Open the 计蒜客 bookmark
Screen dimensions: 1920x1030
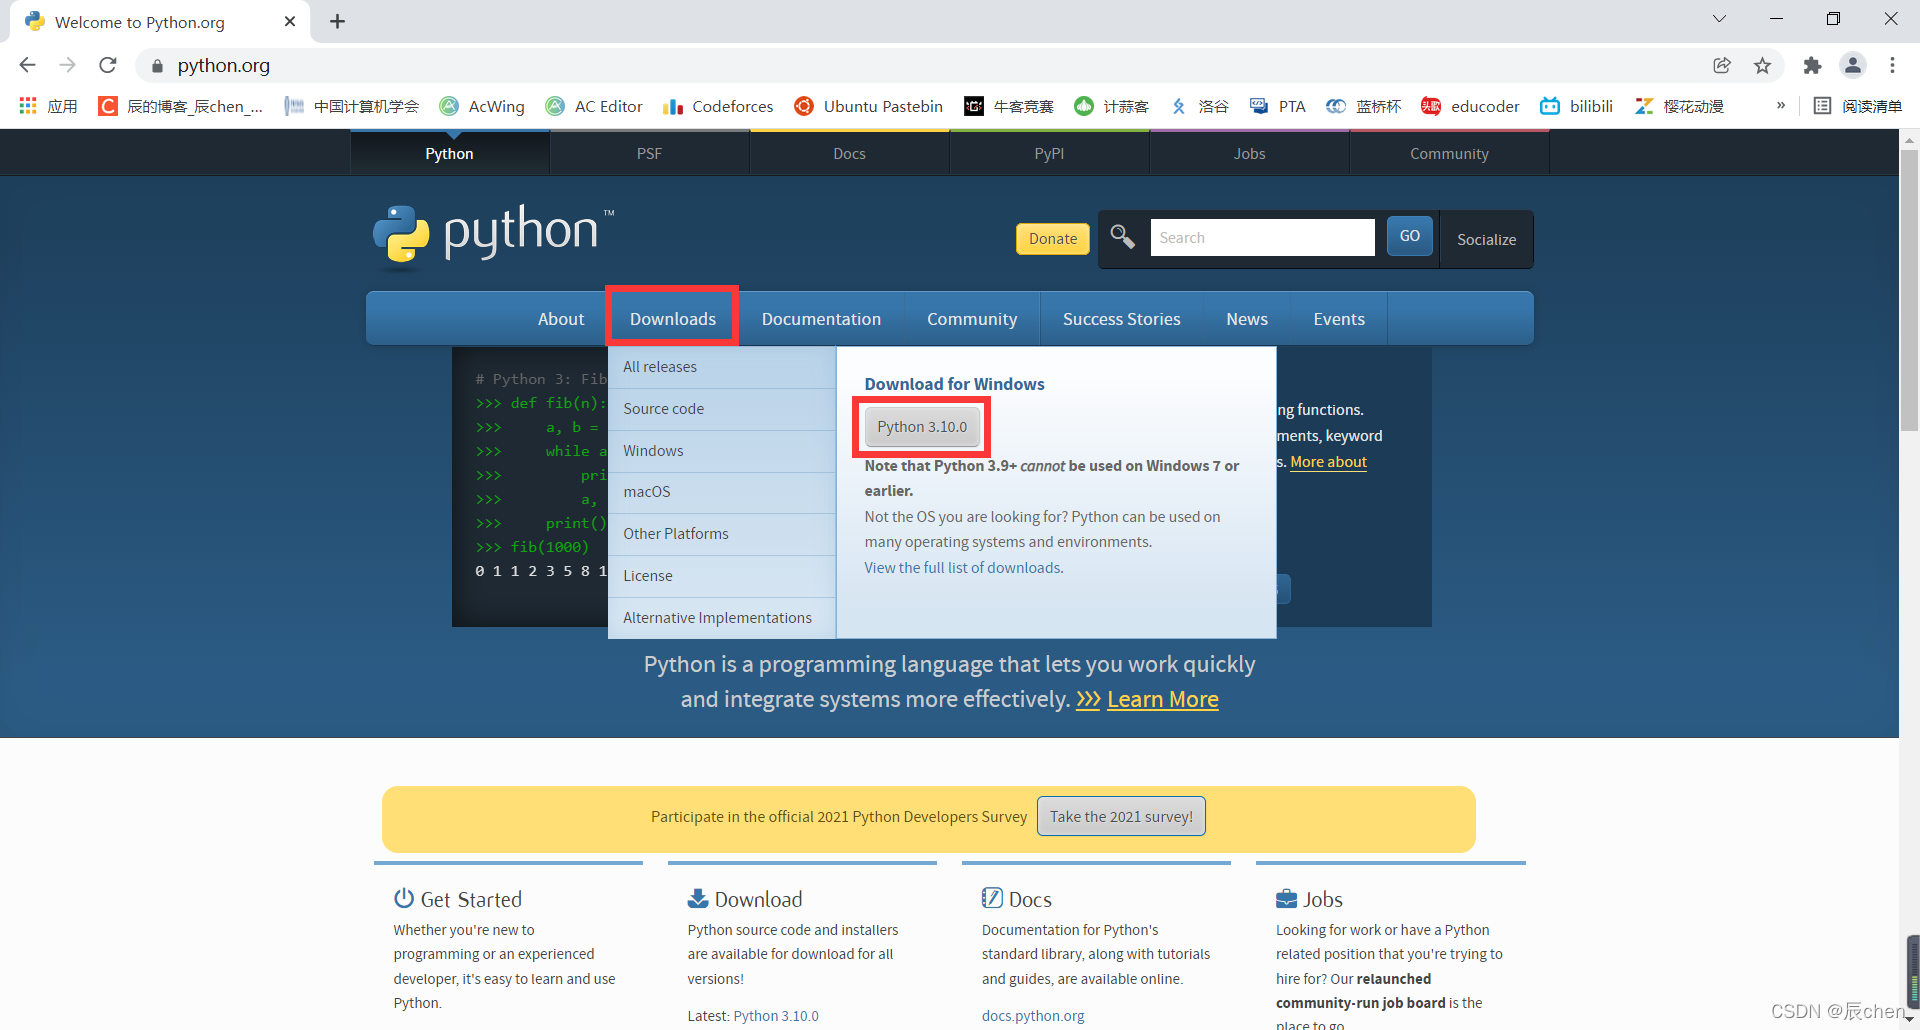pos(1111,106)
